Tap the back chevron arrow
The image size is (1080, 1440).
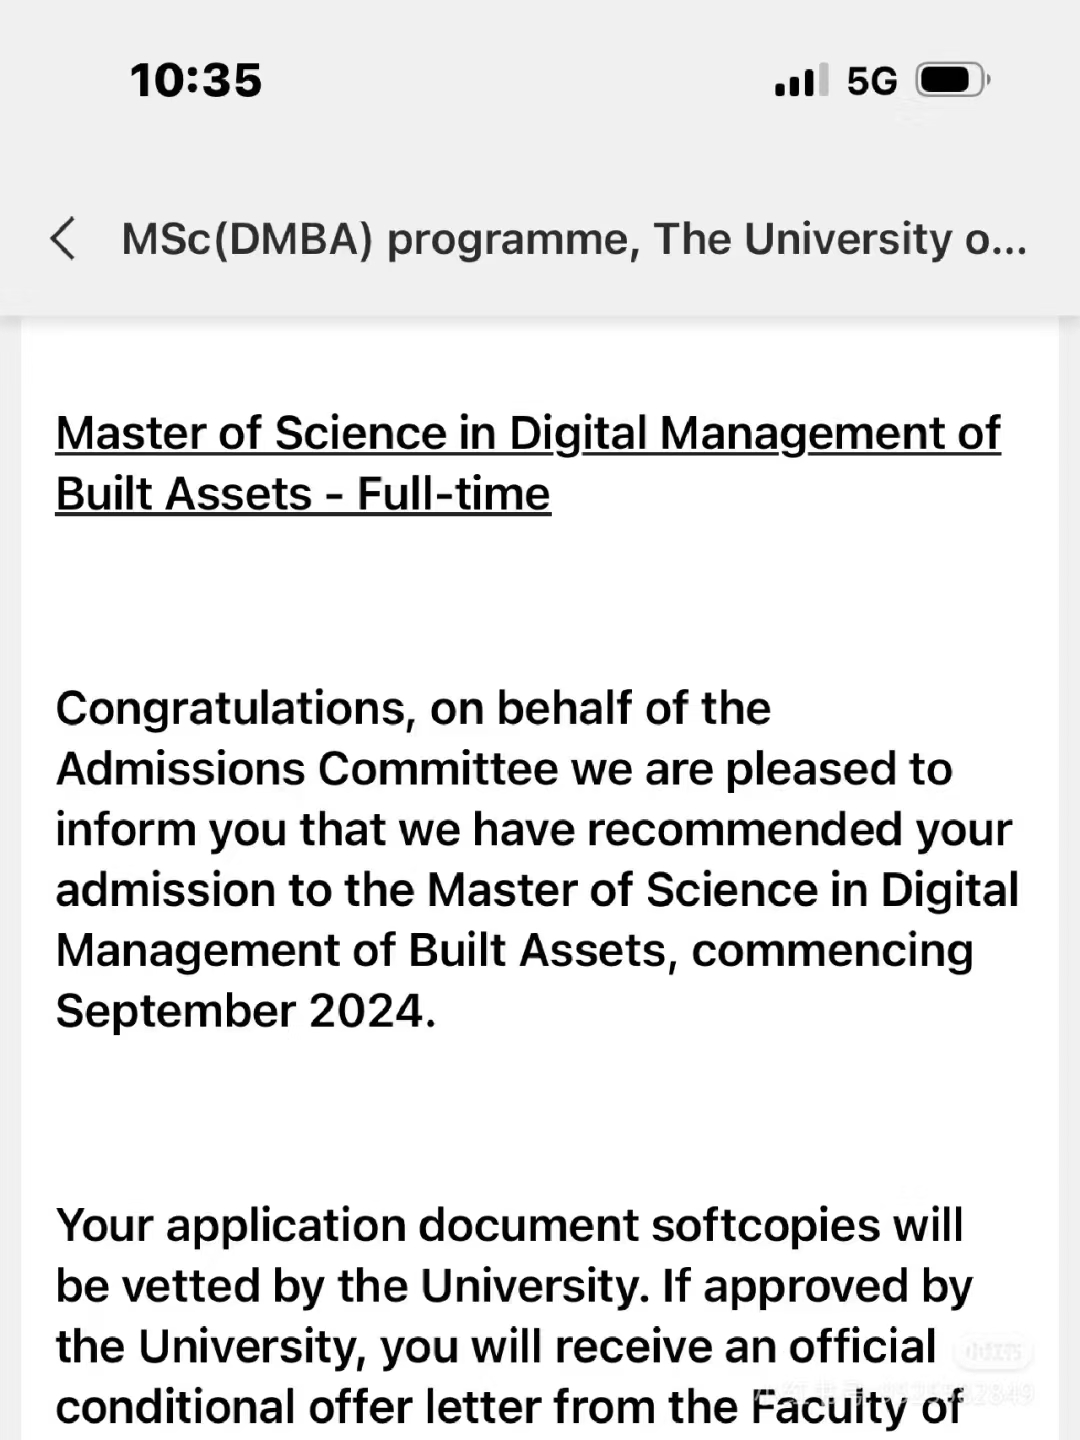tap(63, 239)
